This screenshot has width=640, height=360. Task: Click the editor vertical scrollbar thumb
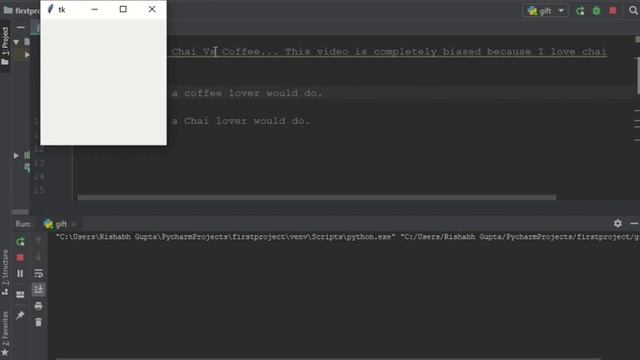coord(638,76)
